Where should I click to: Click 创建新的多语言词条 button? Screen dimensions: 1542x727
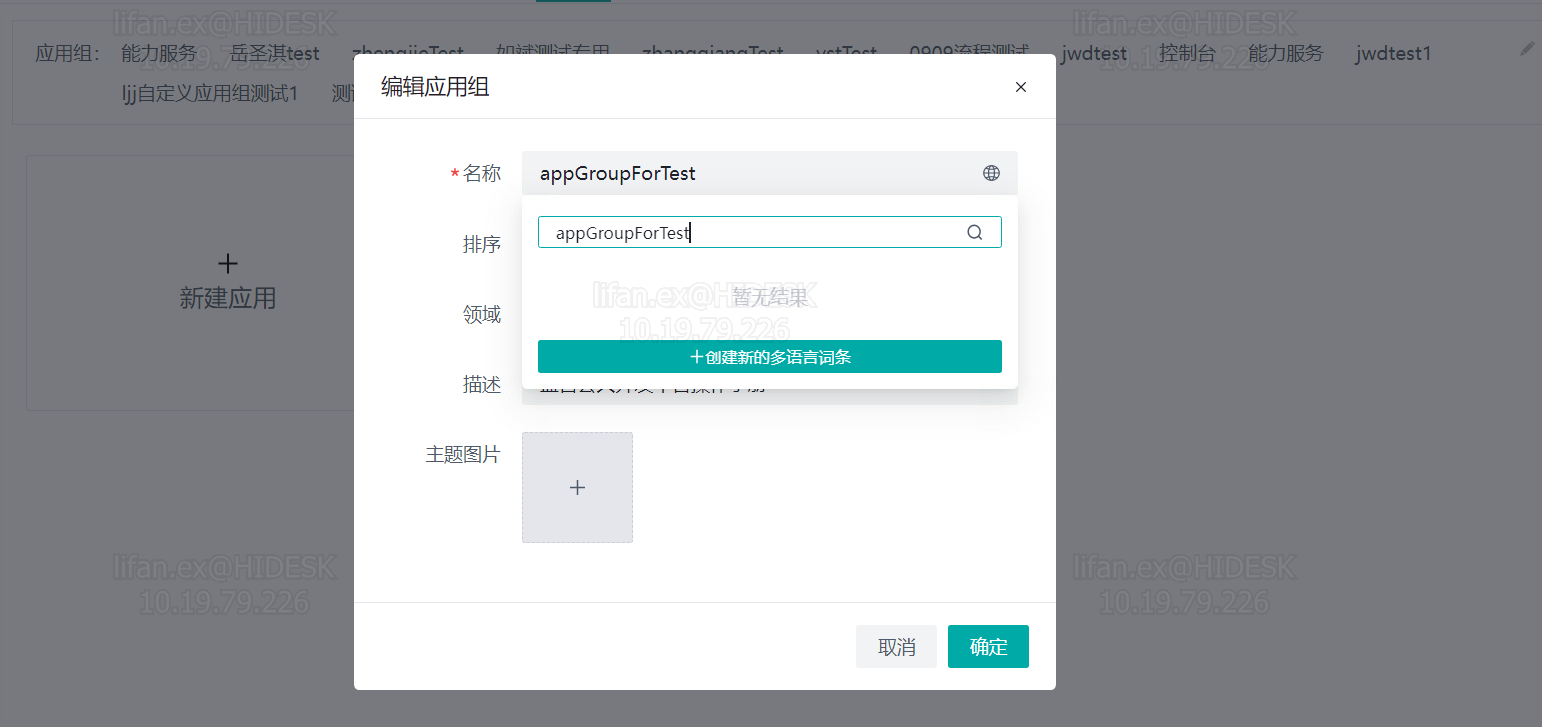(770, 356)
